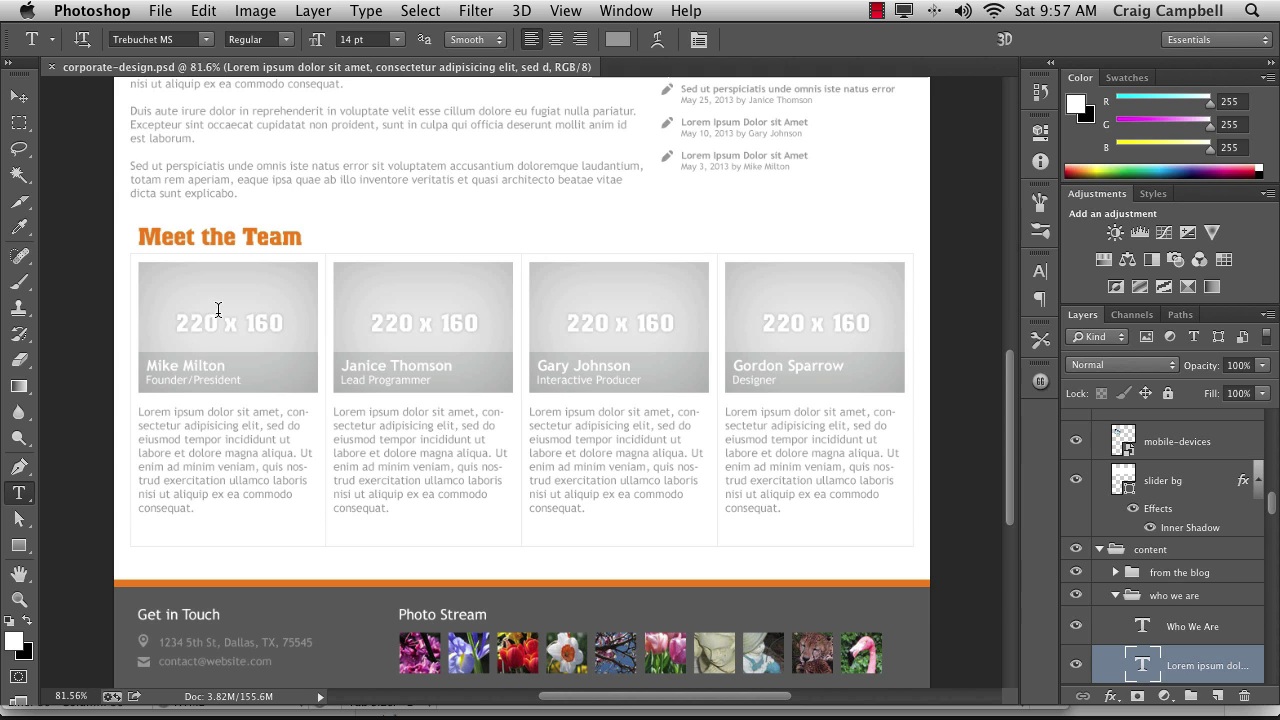Open the anti-aliasing Smooth dropdown

click(477, 40)
